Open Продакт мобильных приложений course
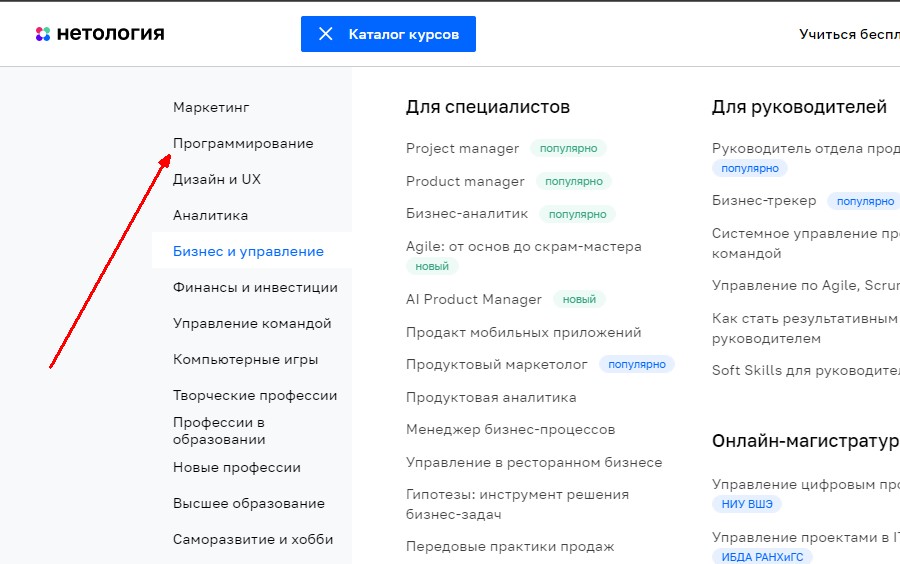 [523, 332]
